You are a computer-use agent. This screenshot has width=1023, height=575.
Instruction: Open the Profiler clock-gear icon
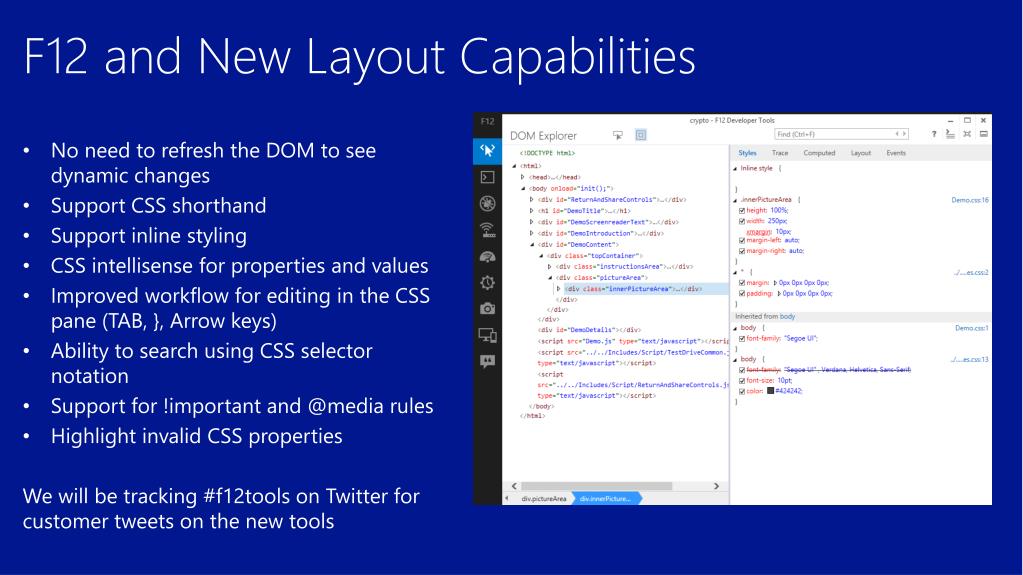(487, 283)
